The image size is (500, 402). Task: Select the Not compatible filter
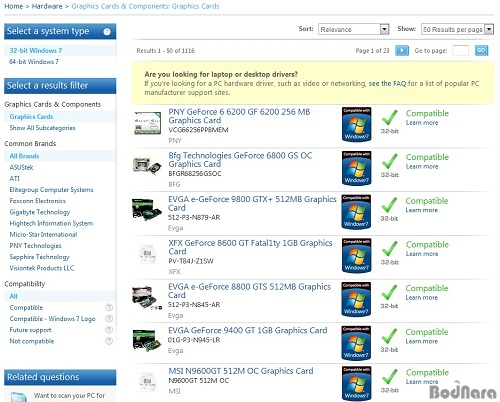(32, 341)
